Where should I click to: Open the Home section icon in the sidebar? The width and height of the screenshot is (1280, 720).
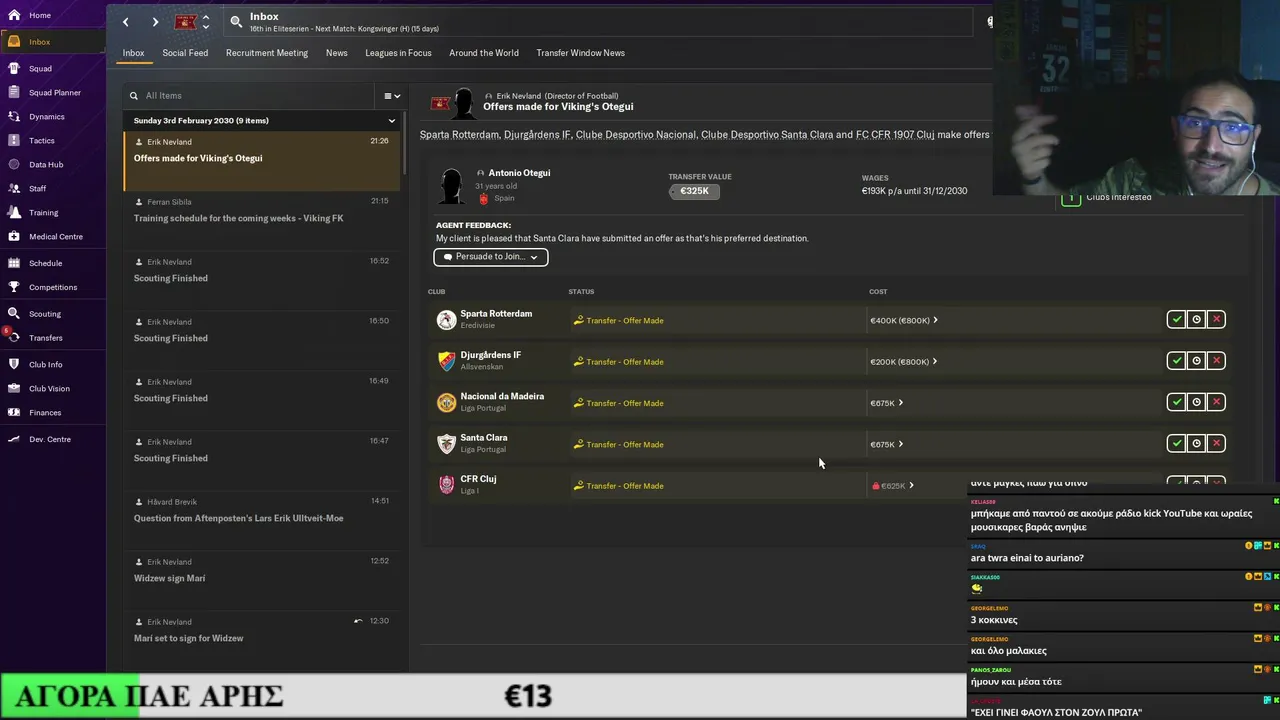coord(14,15)
